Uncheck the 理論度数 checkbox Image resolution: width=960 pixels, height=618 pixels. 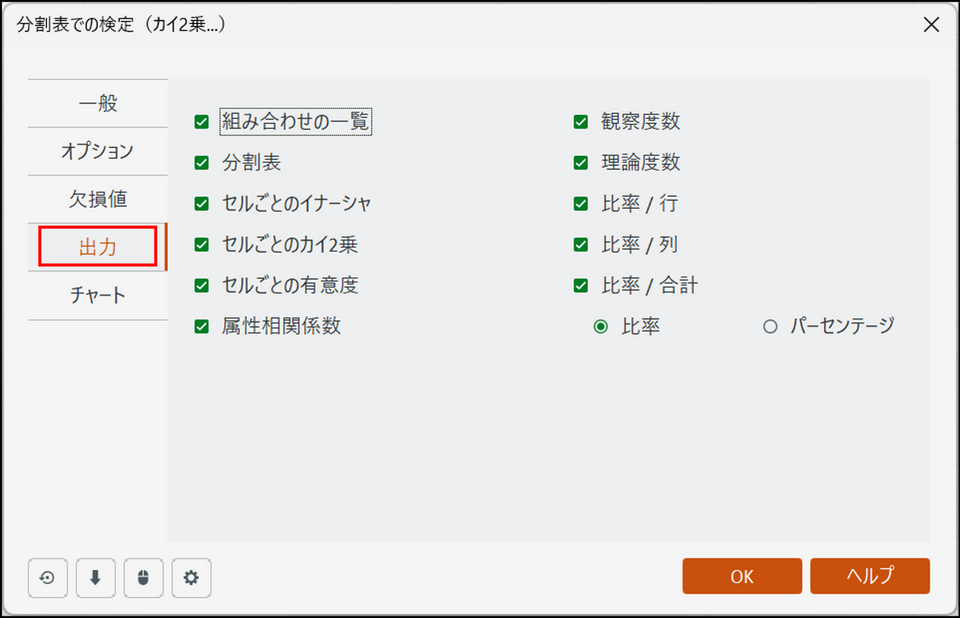tap(581, 163)
